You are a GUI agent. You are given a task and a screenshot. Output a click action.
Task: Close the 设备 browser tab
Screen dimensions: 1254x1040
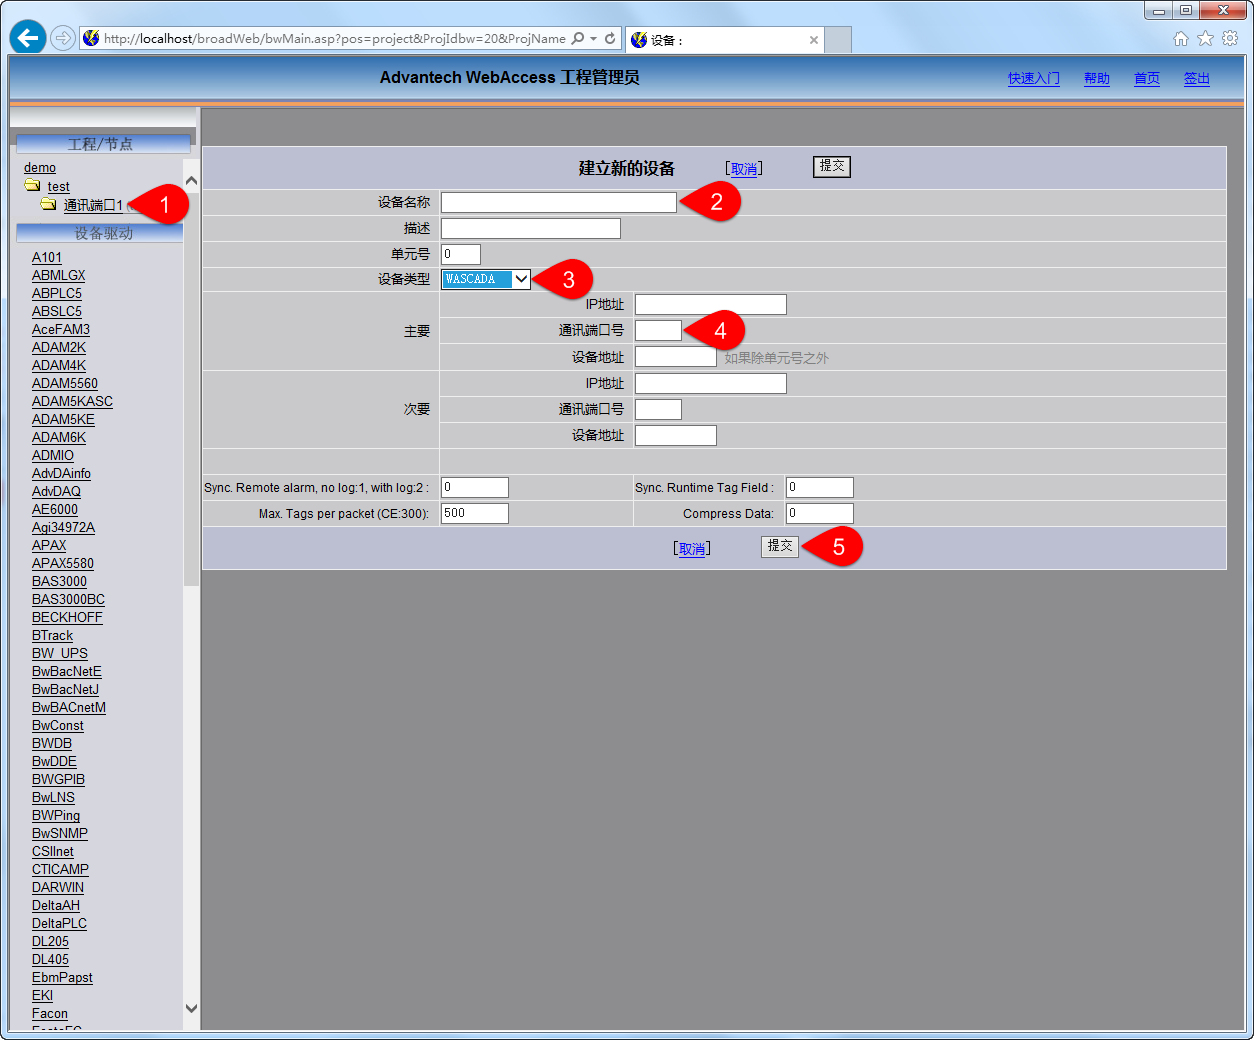coord(814,40)
